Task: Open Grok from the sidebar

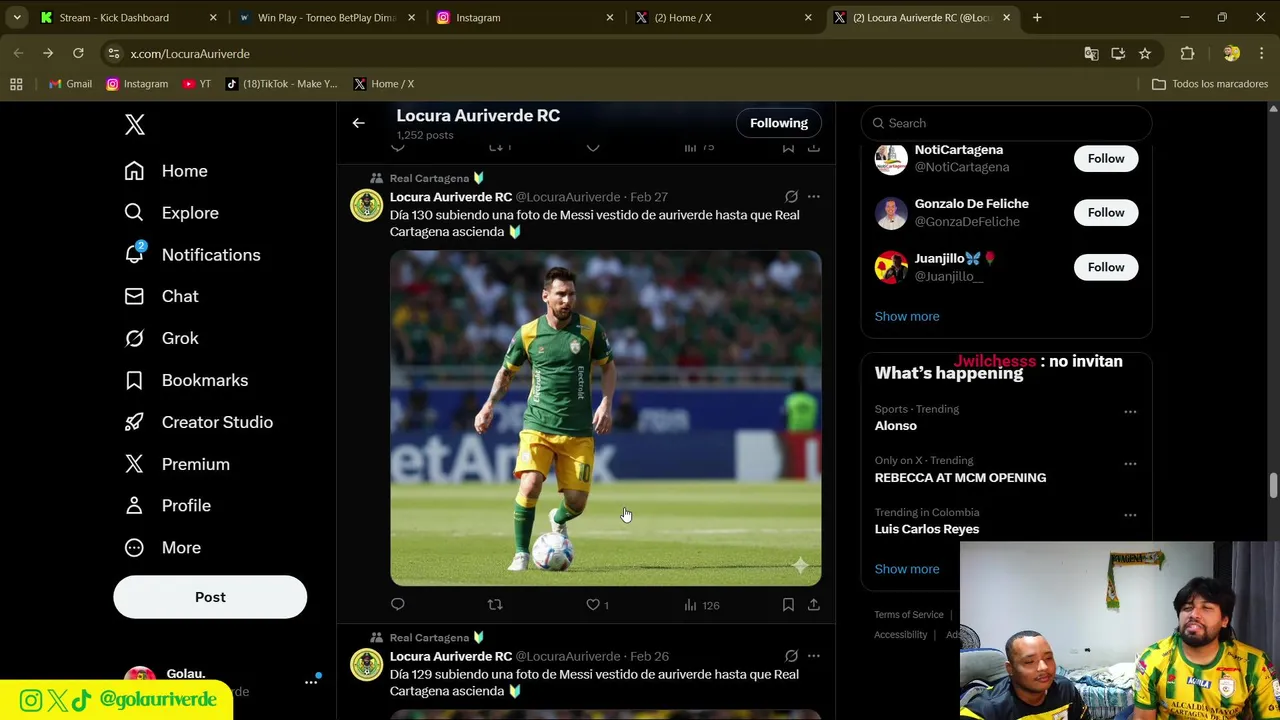Action: coord(161,338)
